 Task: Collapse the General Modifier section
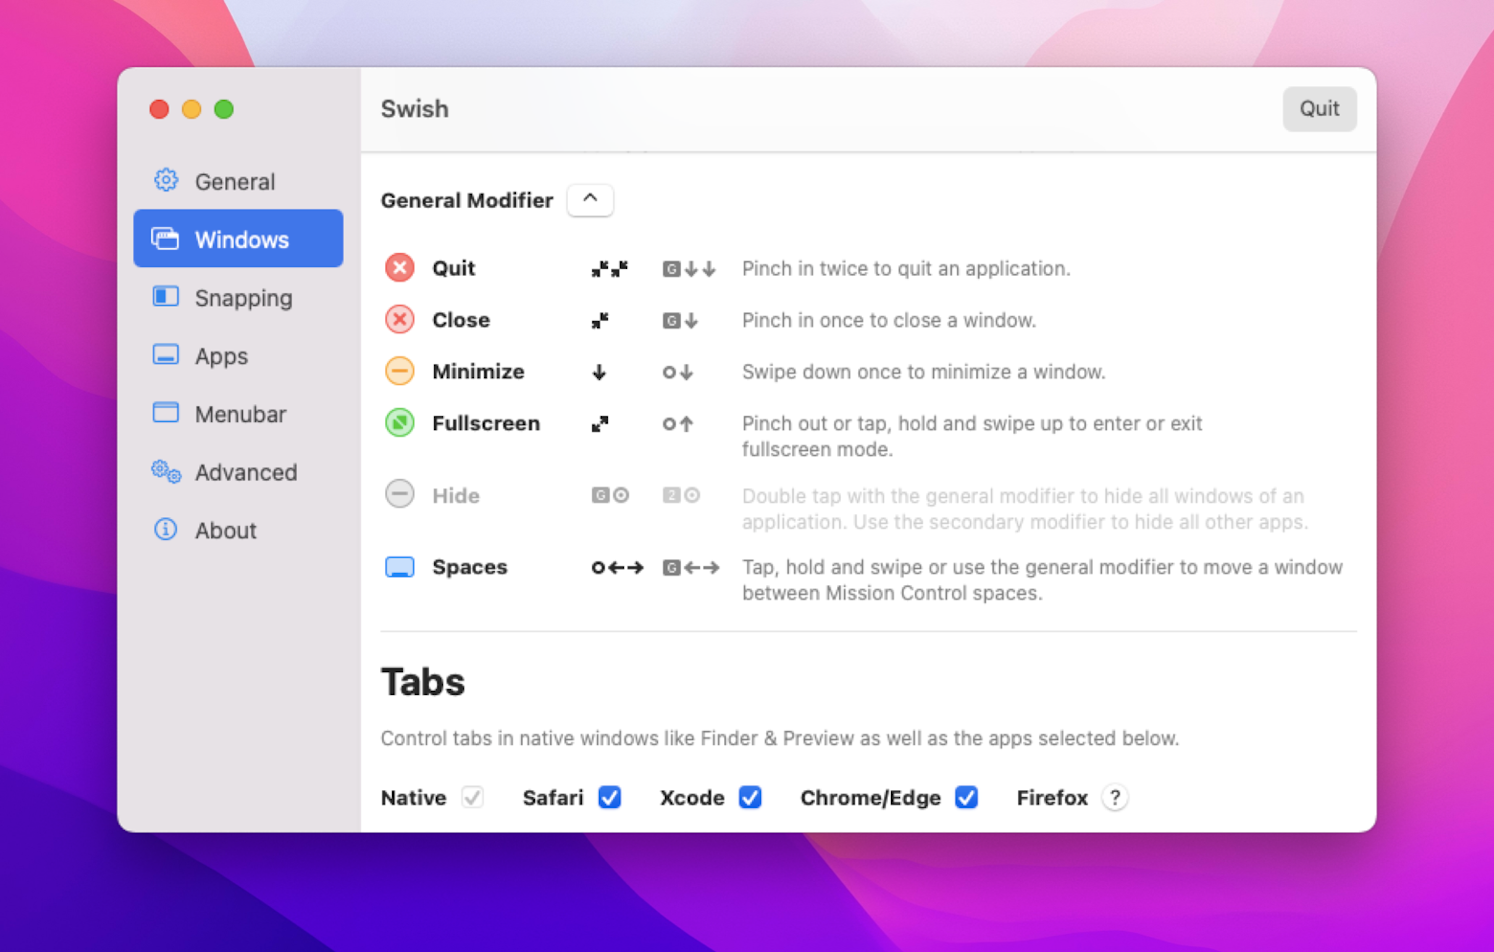click(590, 200)
